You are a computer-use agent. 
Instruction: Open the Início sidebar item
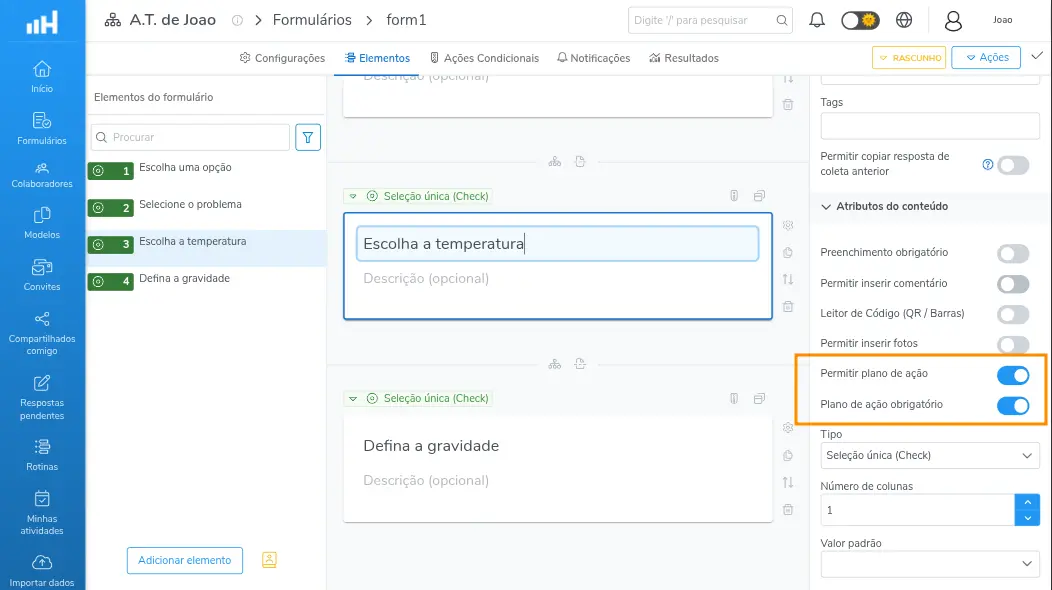pyautogui.click(x=42, y=77)
